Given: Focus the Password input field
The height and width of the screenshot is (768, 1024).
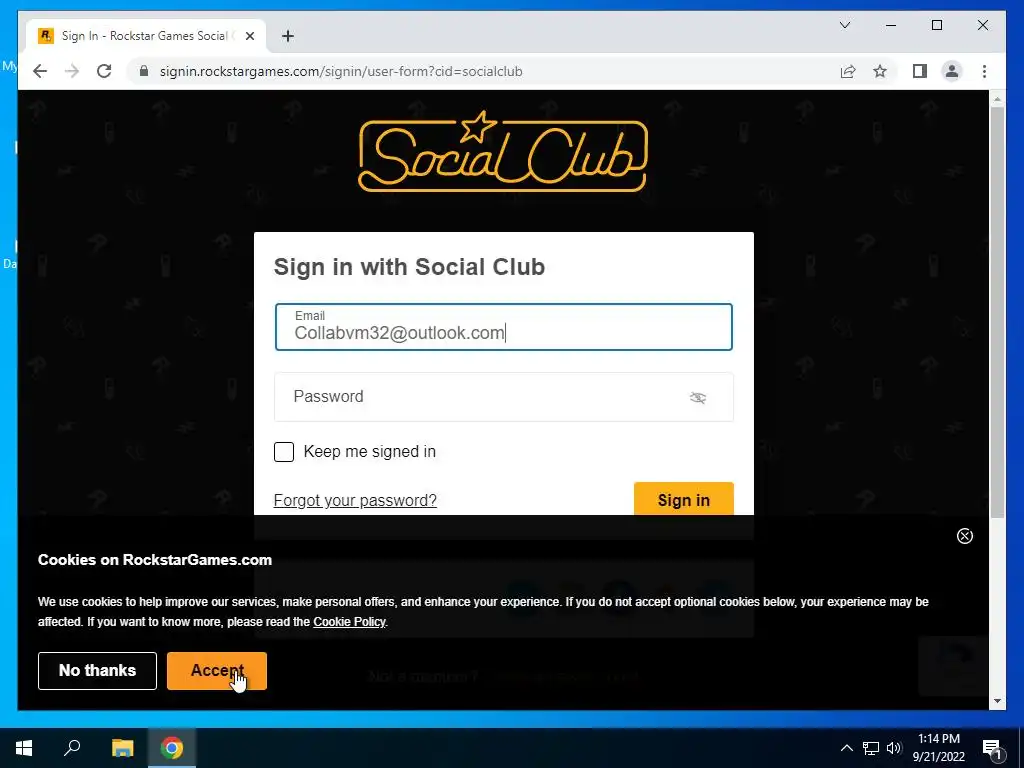Looking at the screenshot, I should (x=504, y=397).
